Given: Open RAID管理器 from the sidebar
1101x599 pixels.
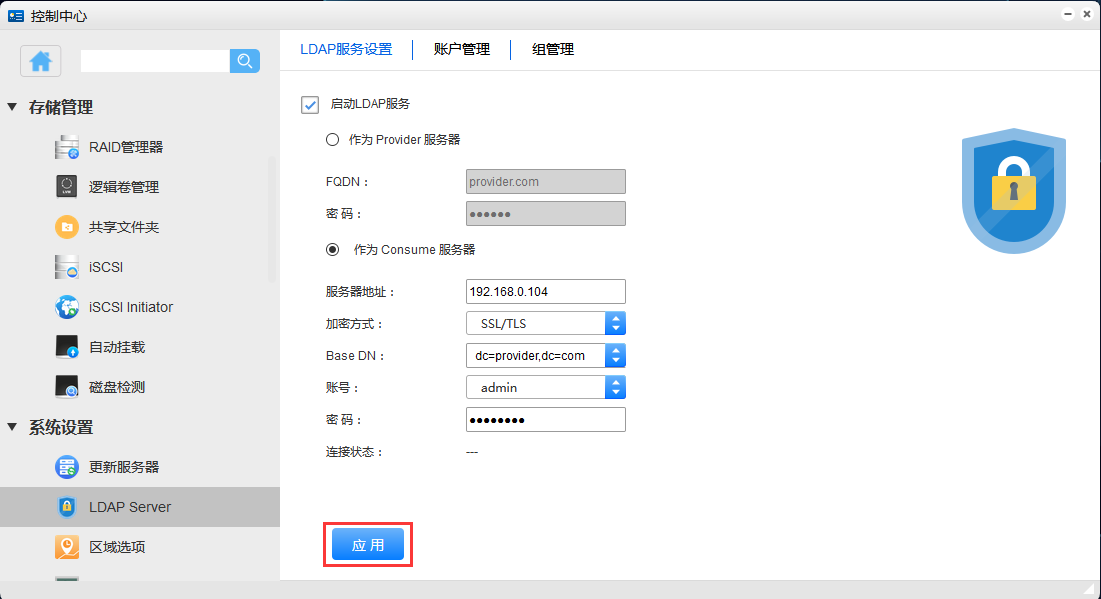Looking at the screenshot, I should pyautogui.click(x=125, y=147).
